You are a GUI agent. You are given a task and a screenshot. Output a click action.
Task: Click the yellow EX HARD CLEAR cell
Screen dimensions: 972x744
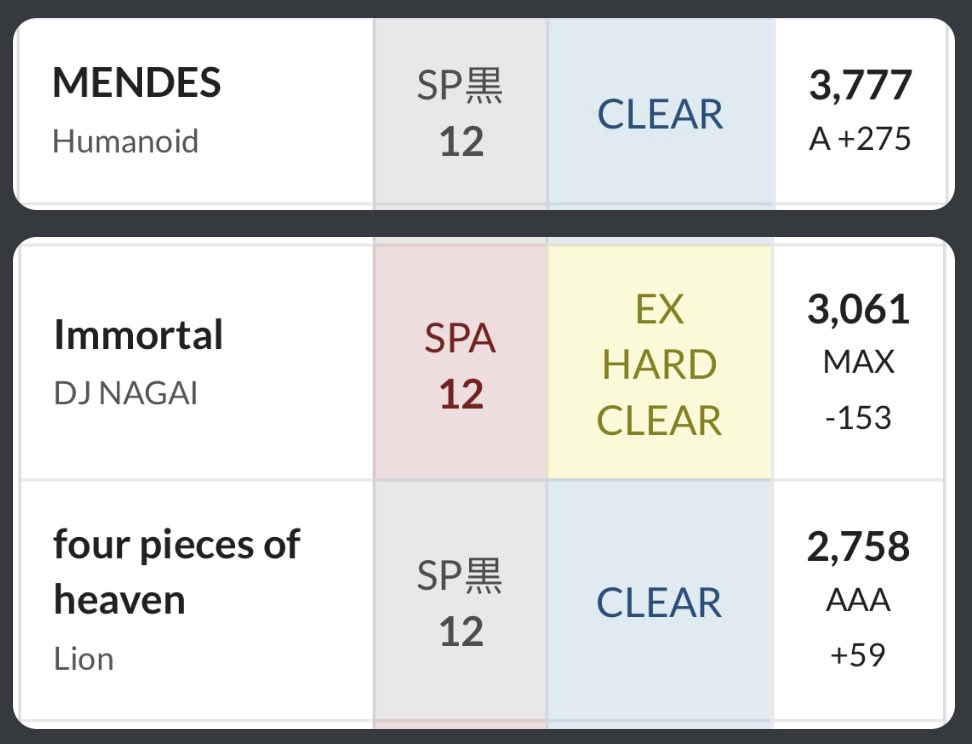tap(660, 365)
